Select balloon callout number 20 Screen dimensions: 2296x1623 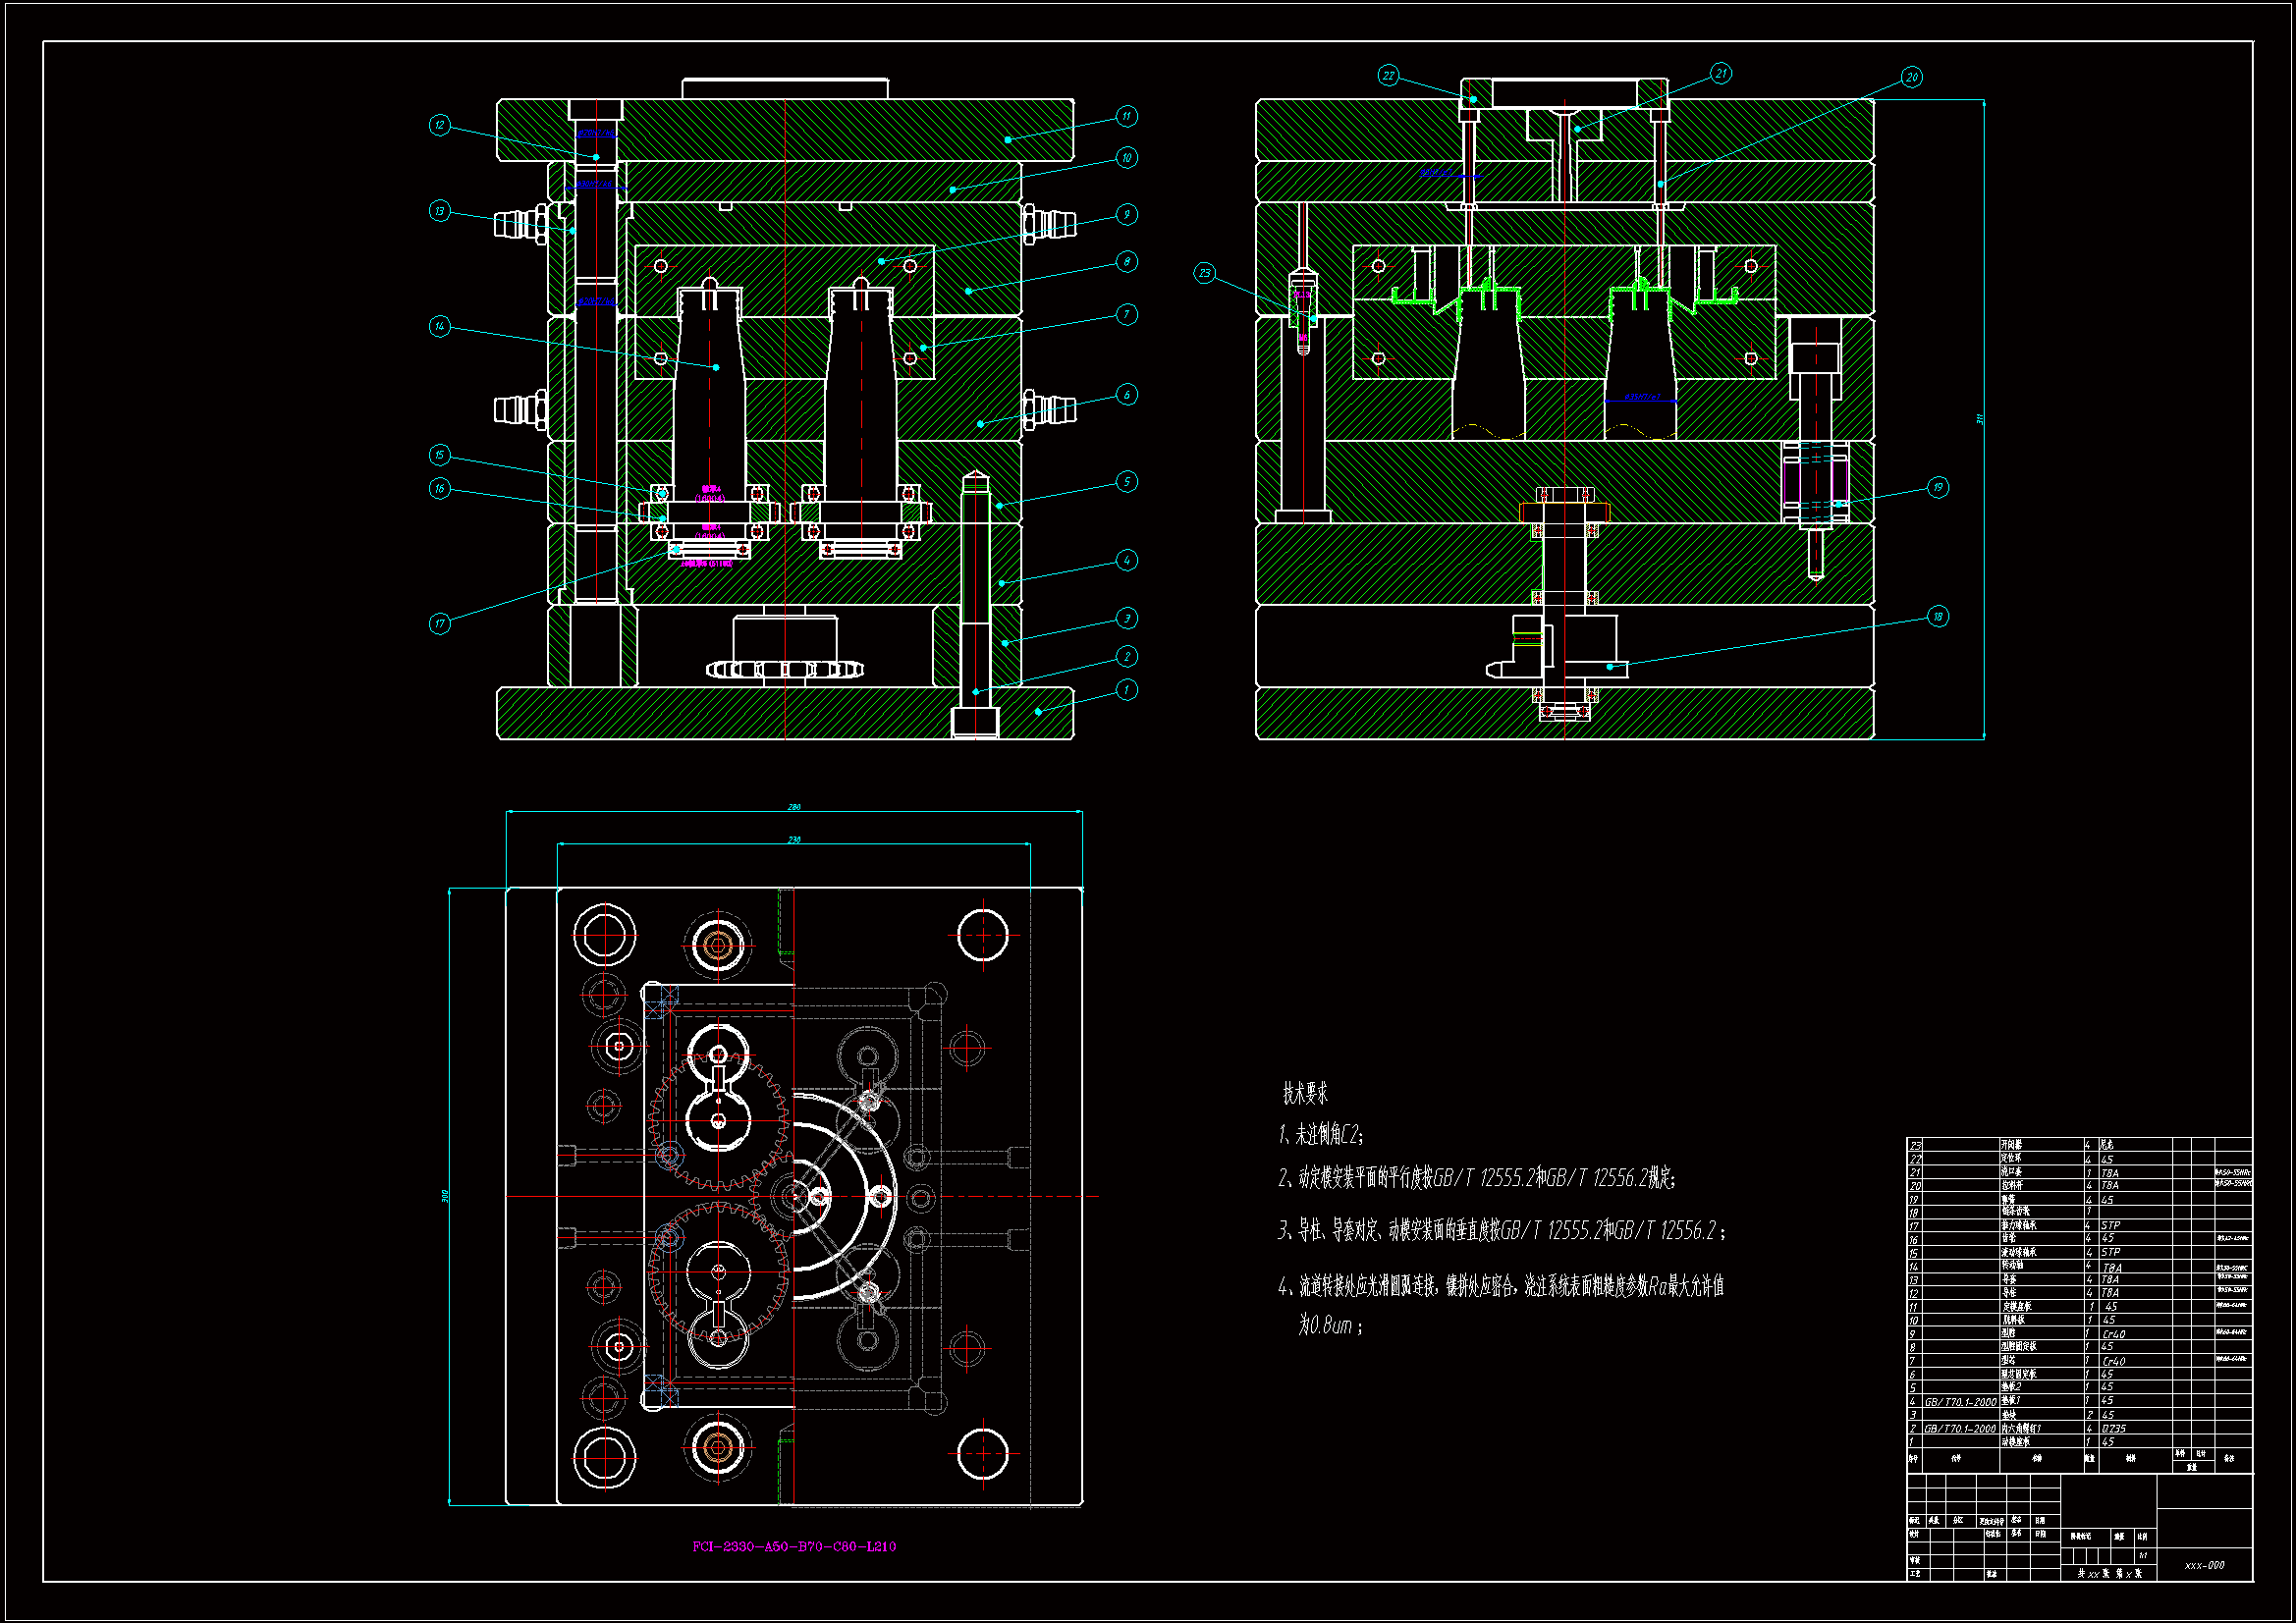[1911, 77]
